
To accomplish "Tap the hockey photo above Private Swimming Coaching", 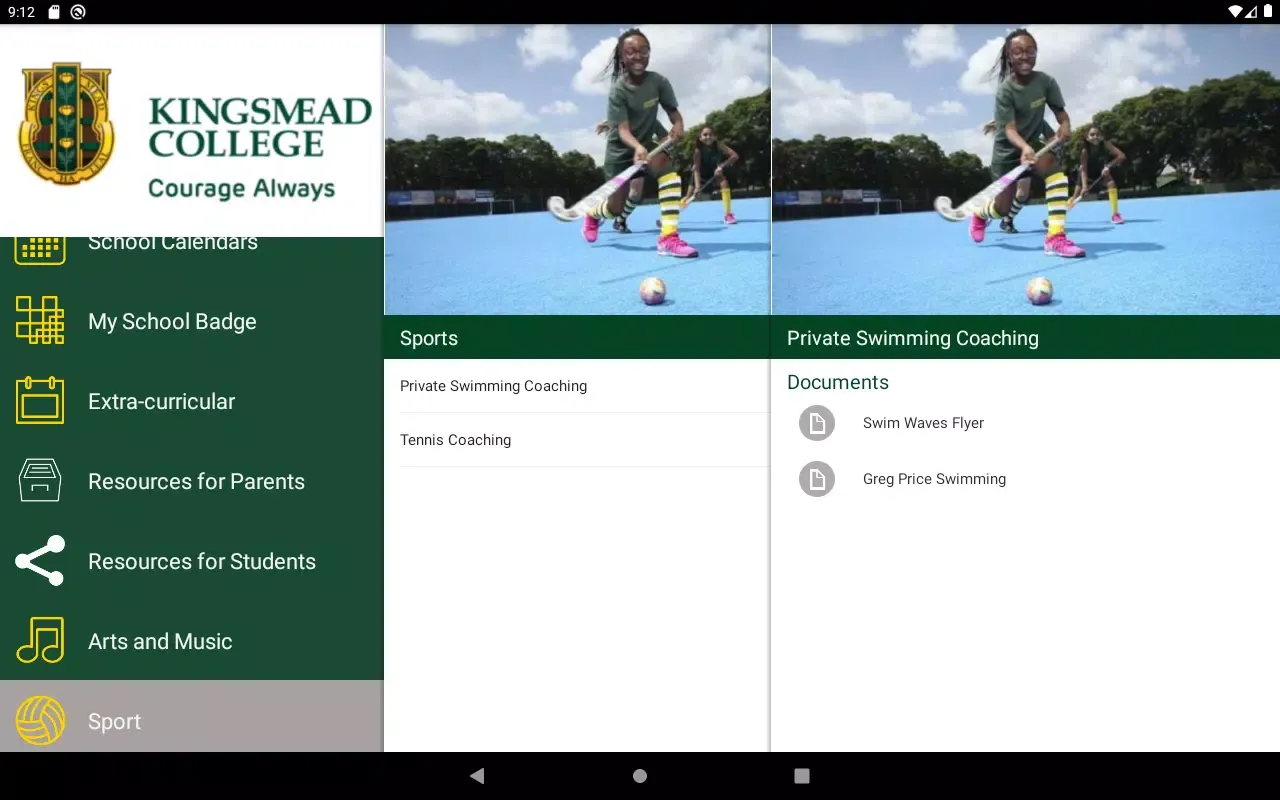I will (x=1025, y=170).
